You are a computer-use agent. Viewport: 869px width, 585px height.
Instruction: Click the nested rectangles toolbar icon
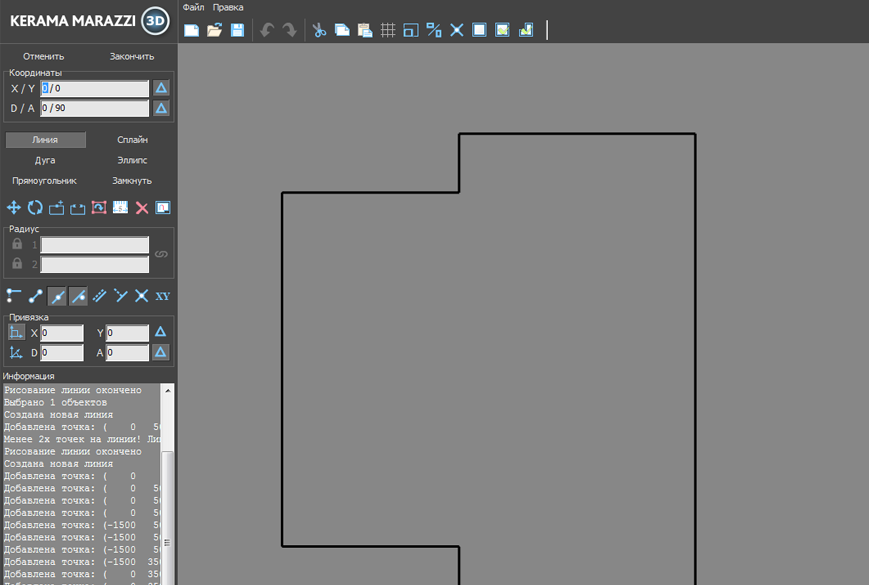click(x=411, y=30)
